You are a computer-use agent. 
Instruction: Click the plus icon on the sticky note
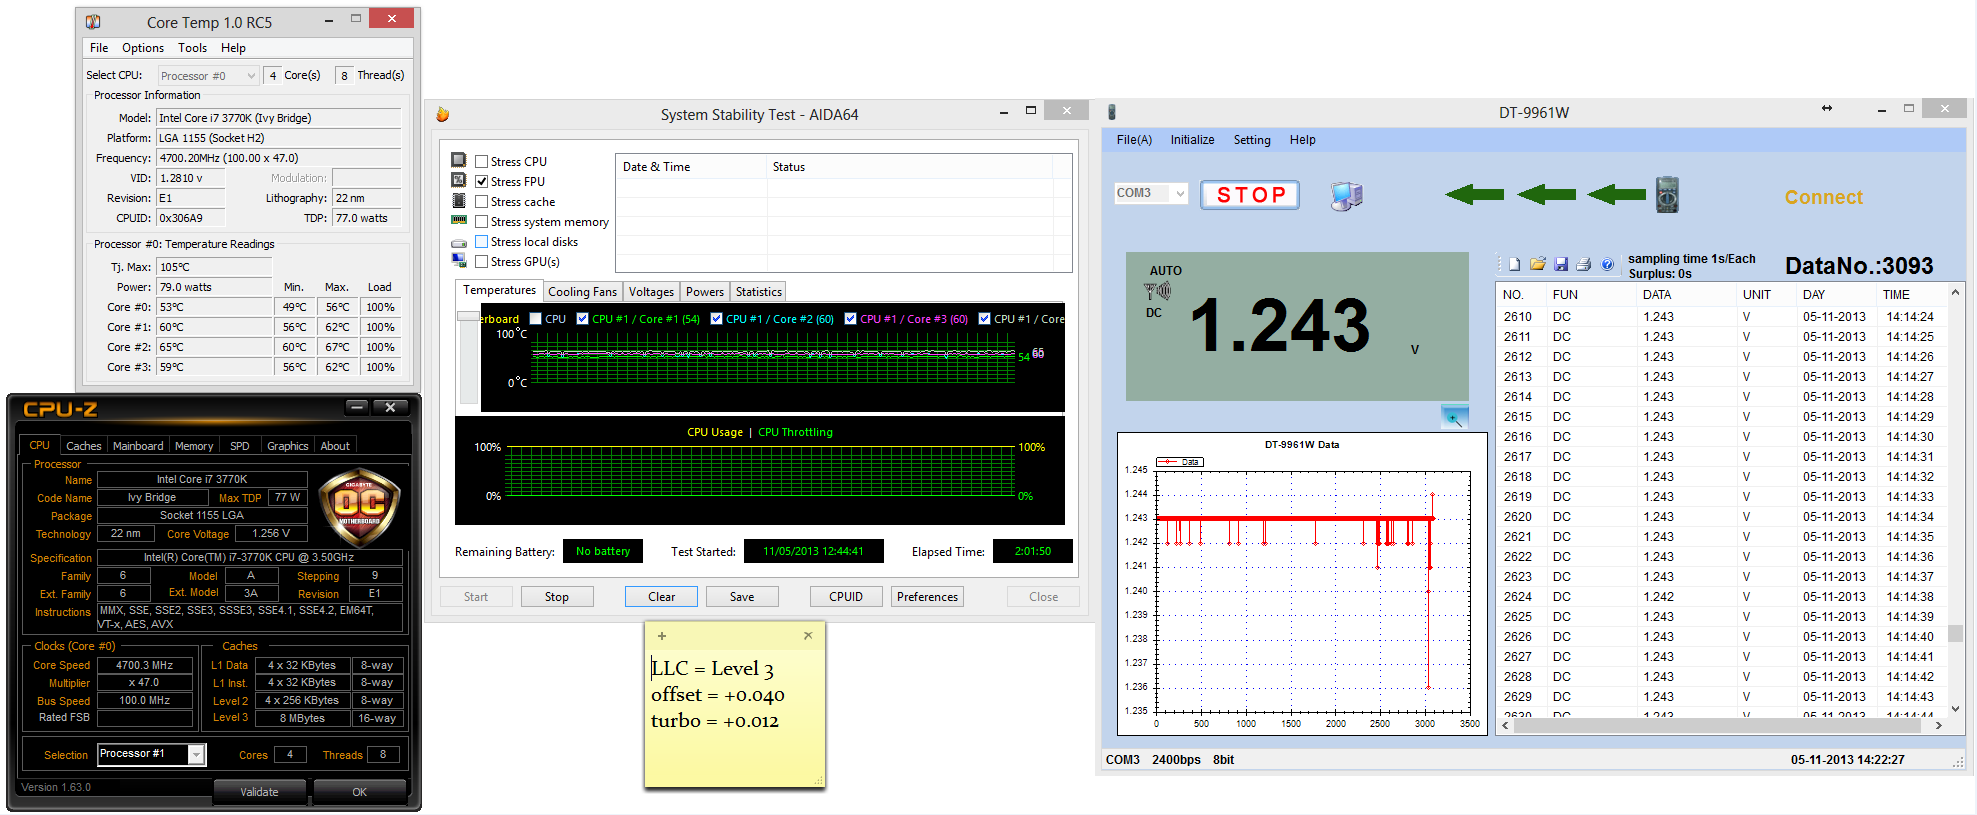[661, 636]
